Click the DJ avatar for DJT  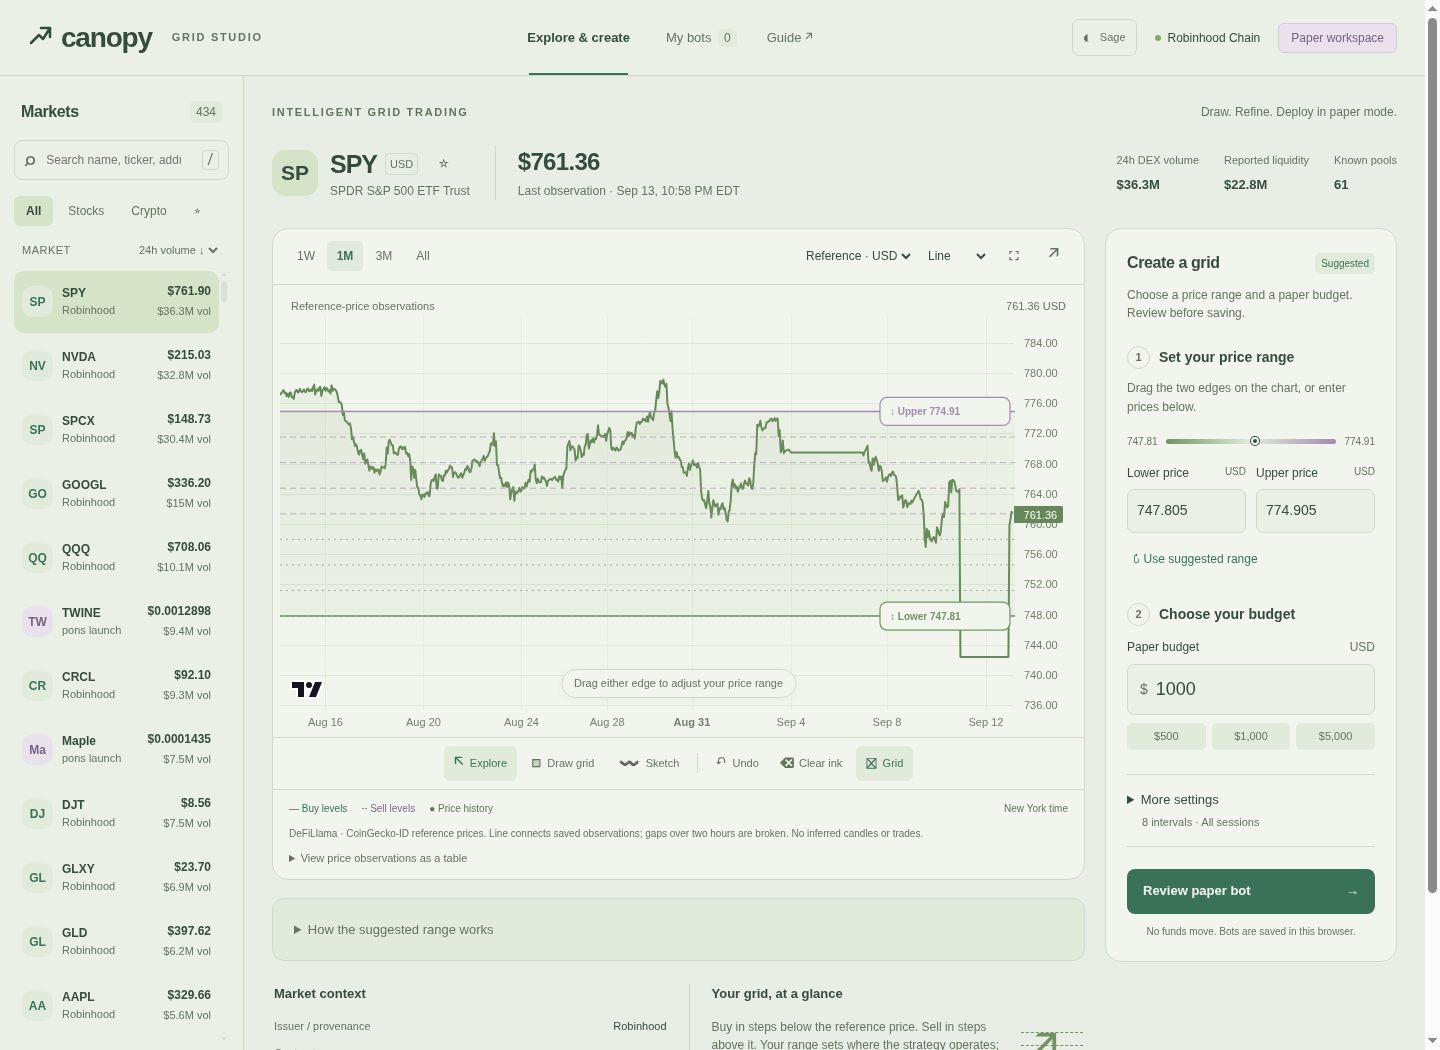37,814
